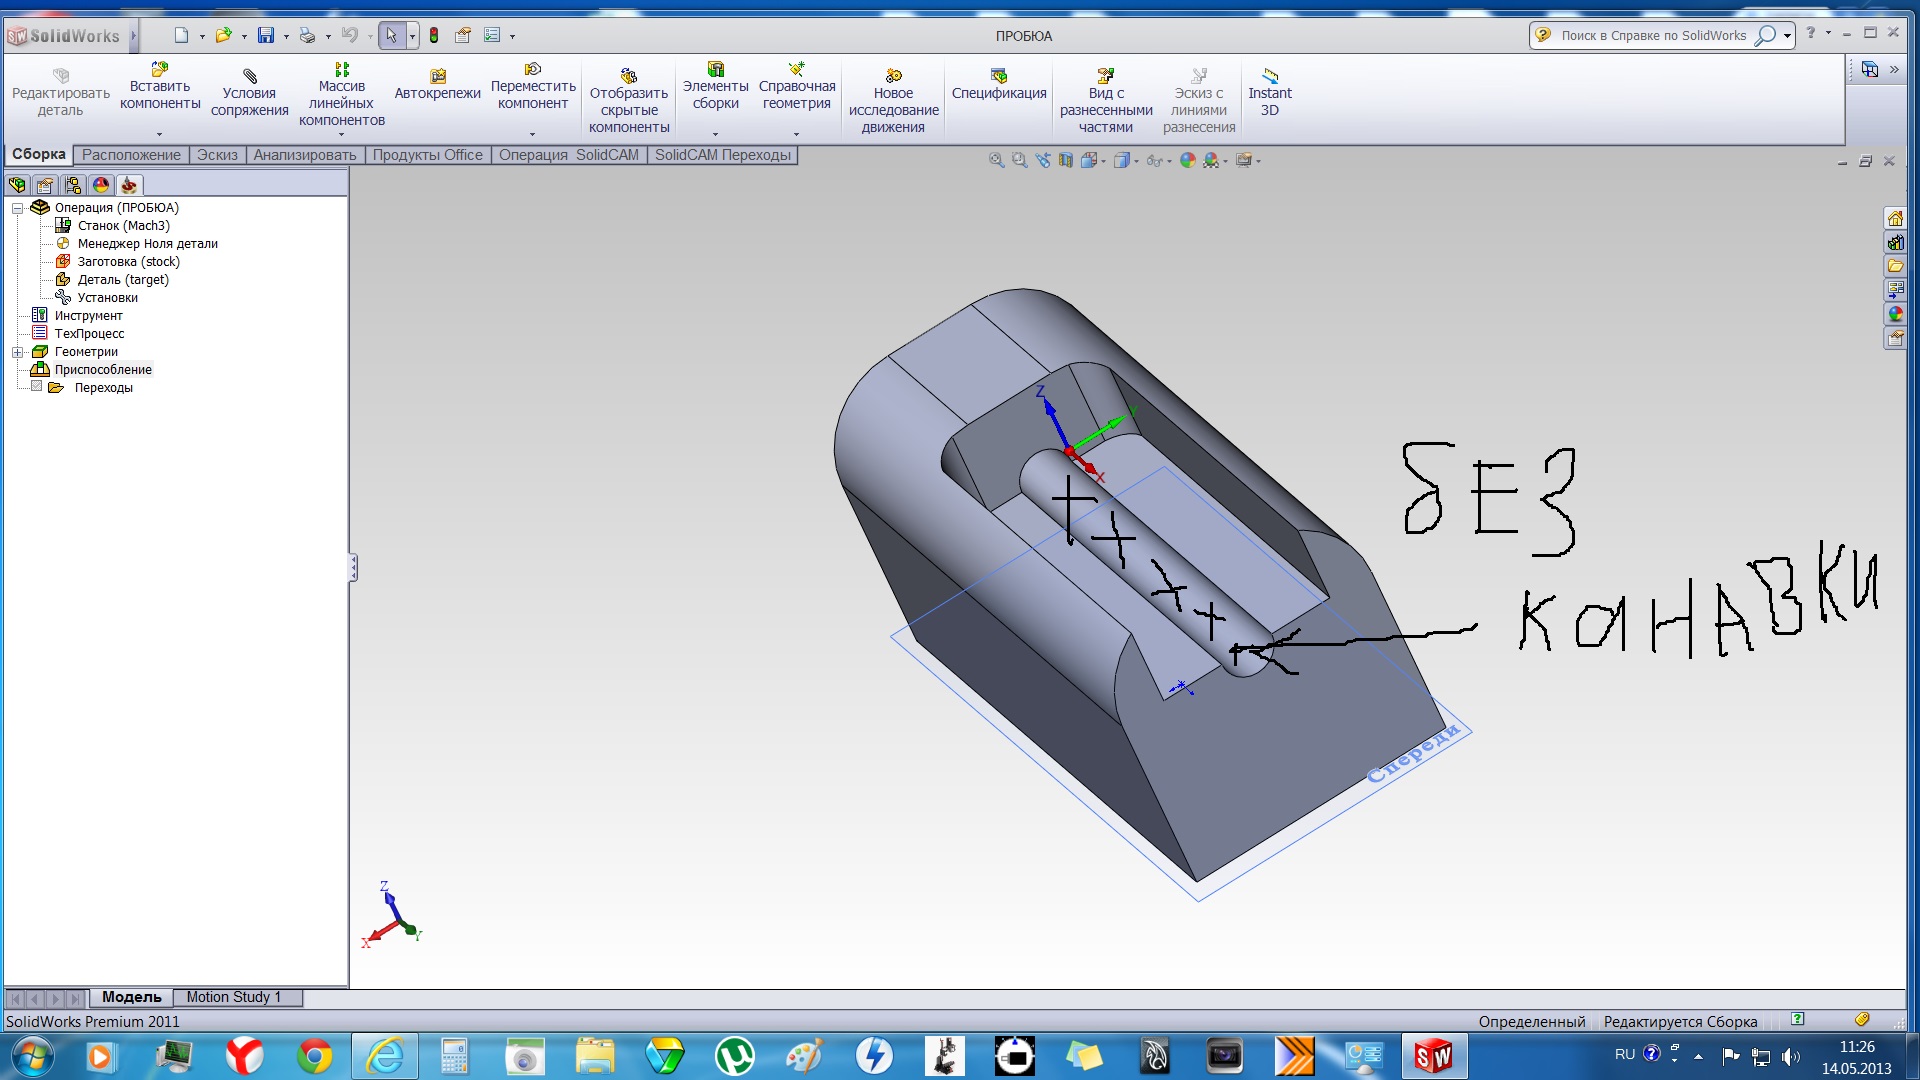Click the Zoom to Fit magnifier icon

coord(996,160)
